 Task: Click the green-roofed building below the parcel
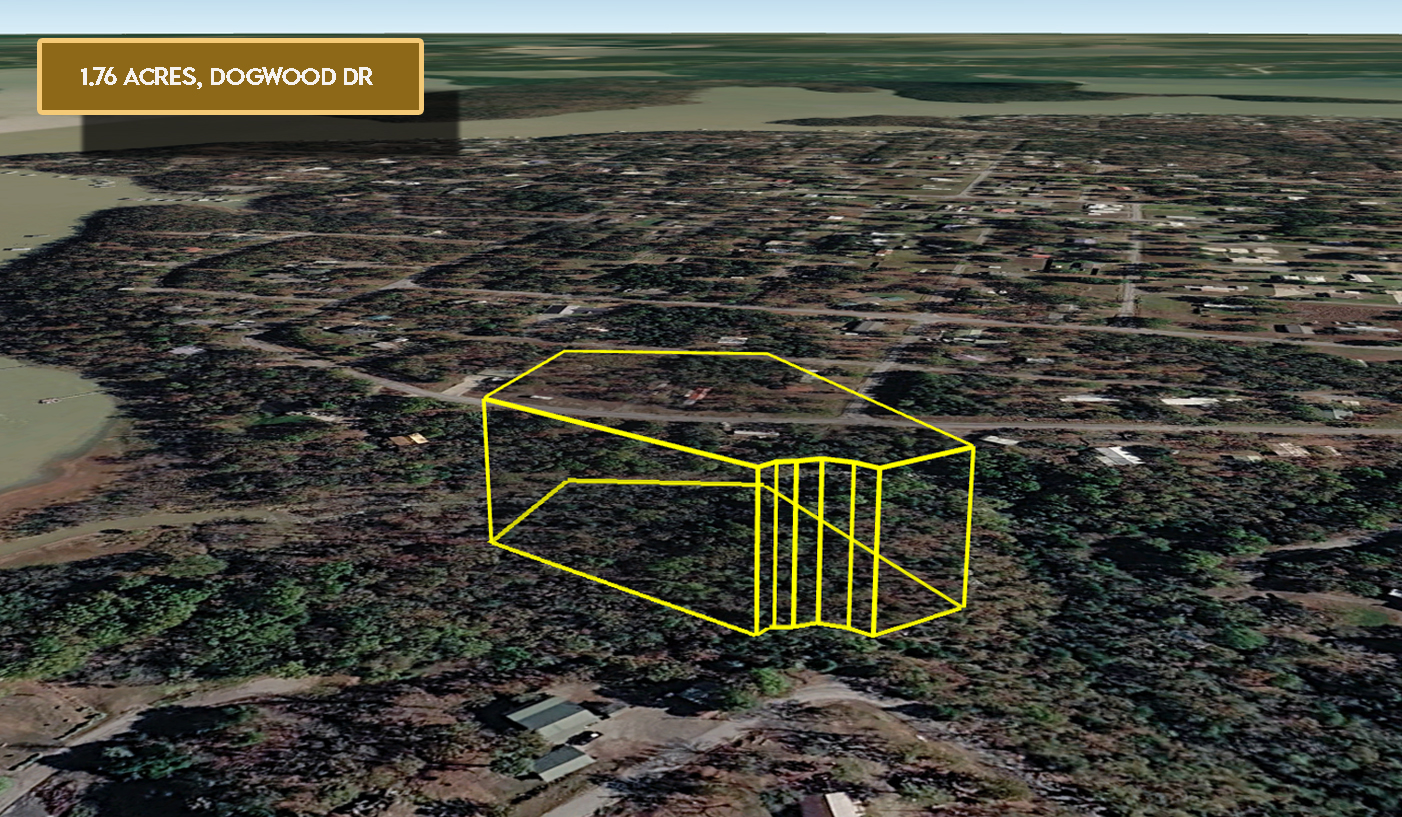coord(552,718)
